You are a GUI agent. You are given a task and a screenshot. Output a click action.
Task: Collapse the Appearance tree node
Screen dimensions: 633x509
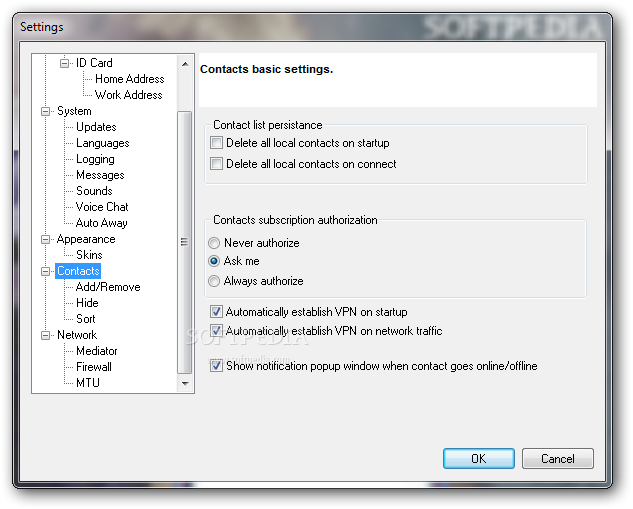pyautogui.click(x=46, y=239)
